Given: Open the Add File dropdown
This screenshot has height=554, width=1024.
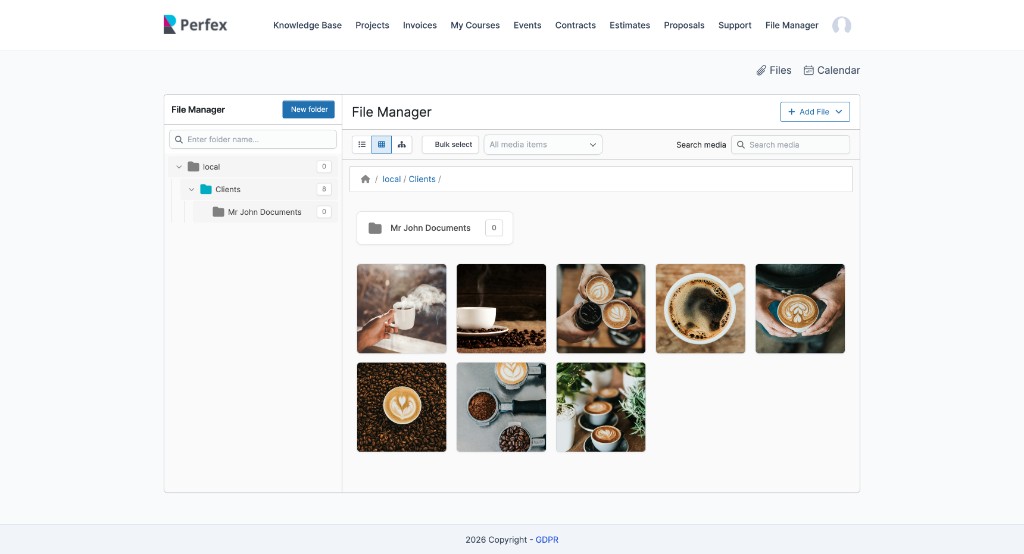Looking at the screenshot, I should point(814,112).
